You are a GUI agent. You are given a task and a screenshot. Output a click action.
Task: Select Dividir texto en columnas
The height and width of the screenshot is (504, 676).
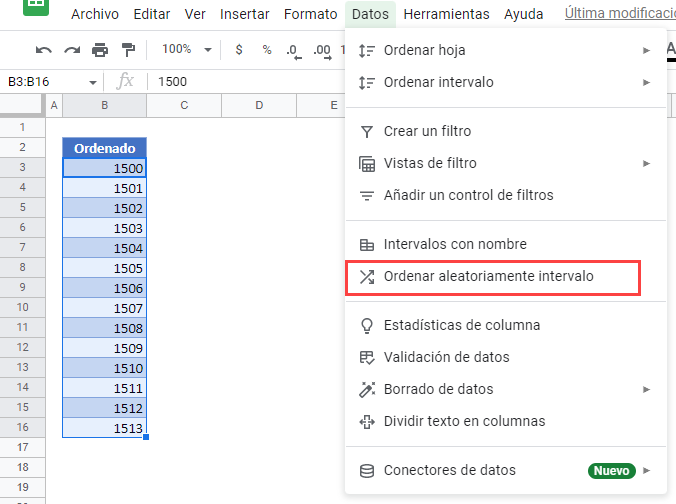pos(506,421)
